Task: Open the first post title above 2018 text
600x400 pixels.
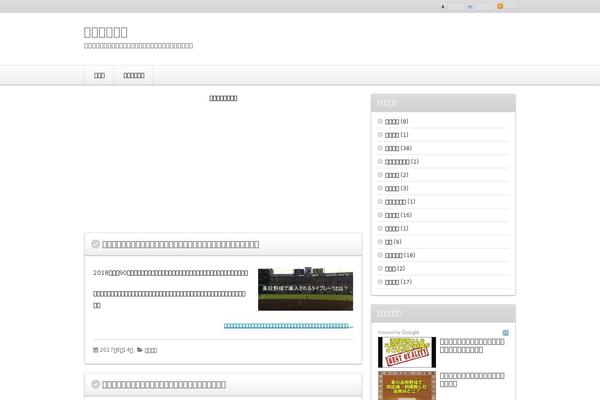Action: [x=181, y=244]
